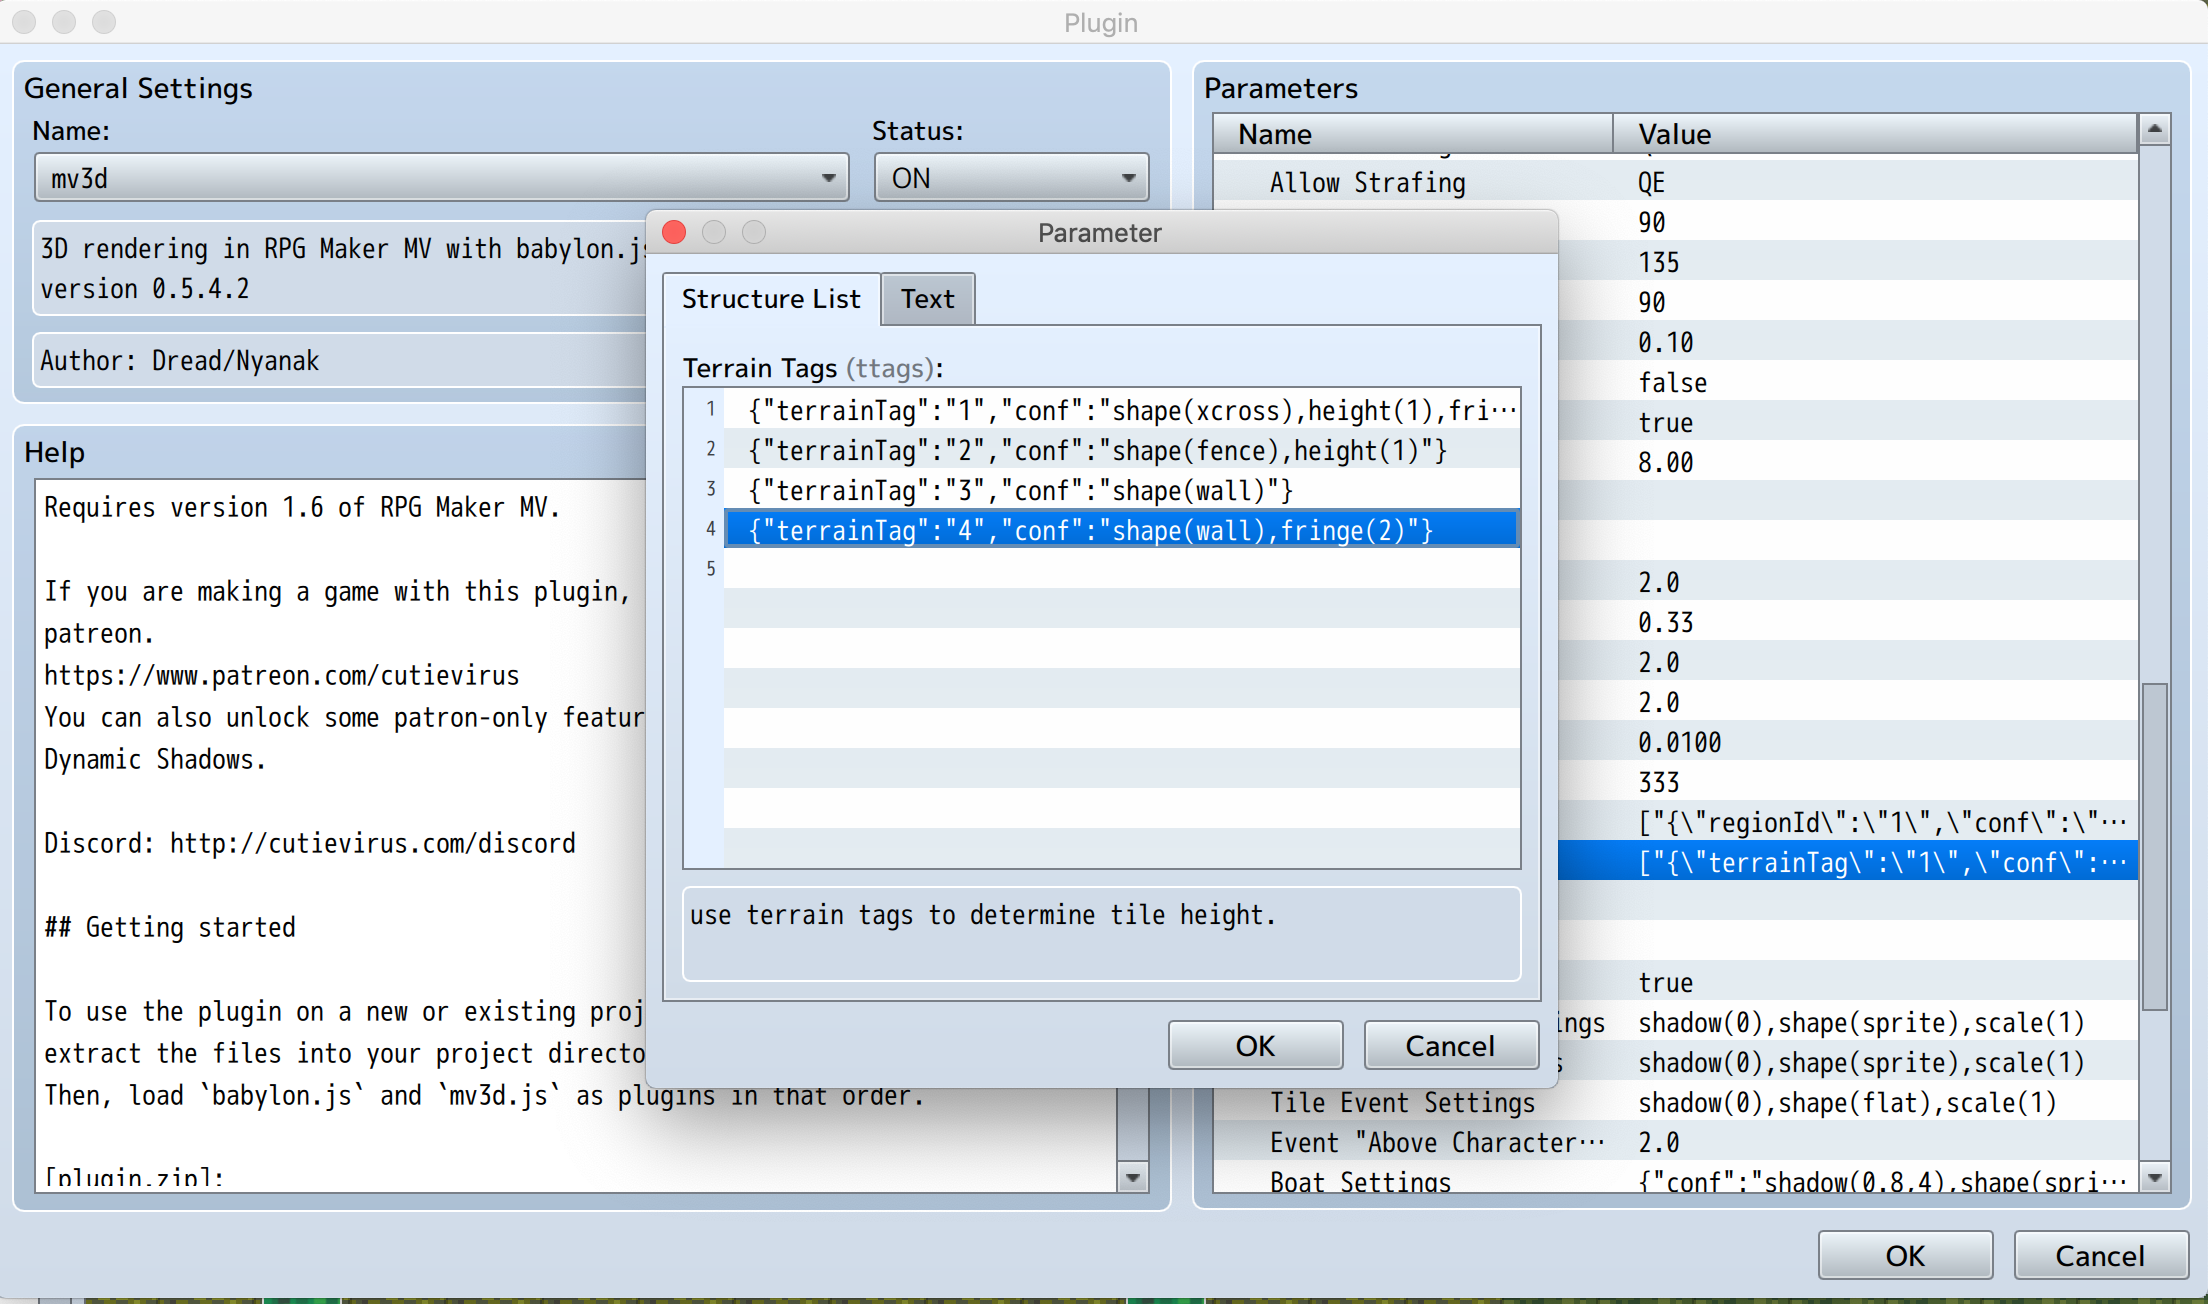Click Cancel in the Parameter dialog

(1450, 1045)
